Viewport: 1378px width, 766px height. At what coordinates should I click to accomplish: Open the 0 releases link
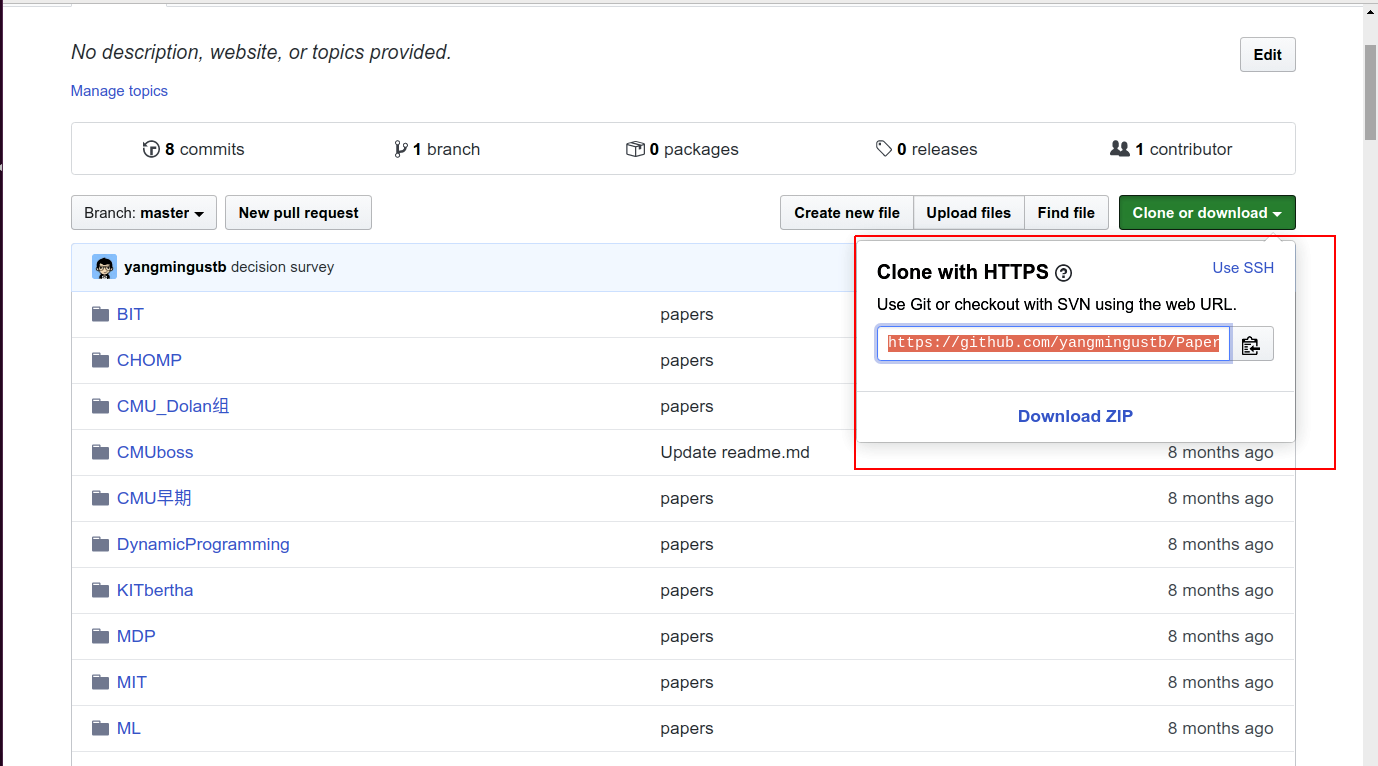point(927,149)
